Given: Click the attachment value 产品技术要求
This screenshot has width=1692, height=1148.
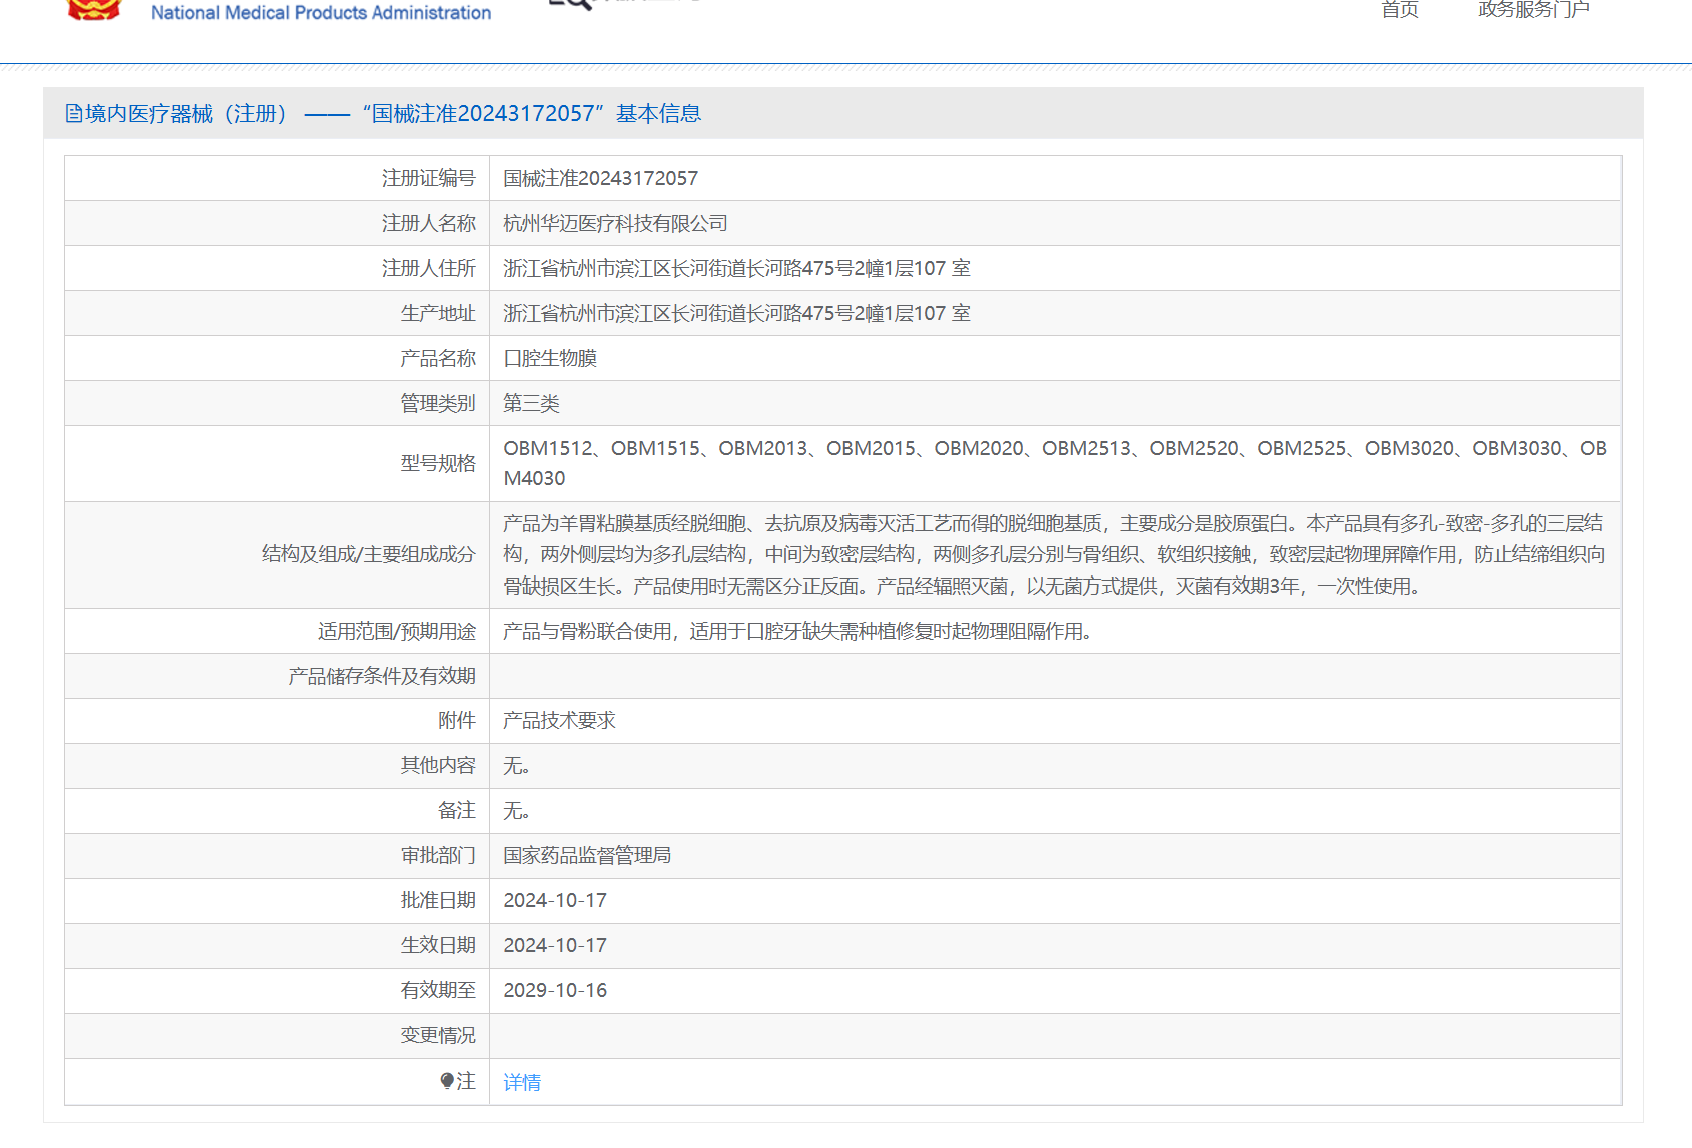Looking at the screenshot, I should [x=559, y=721].
